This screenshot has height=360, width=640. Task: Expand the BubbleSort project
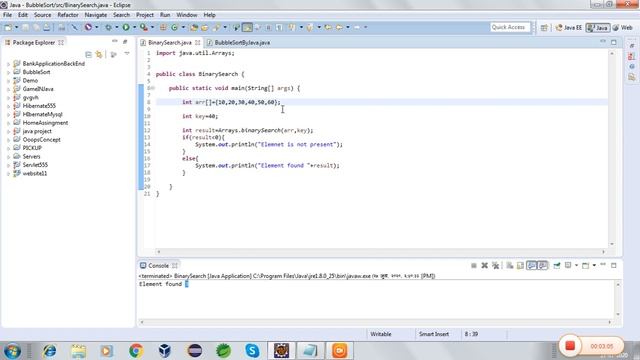pyautogui.click(x=8, y=72)
